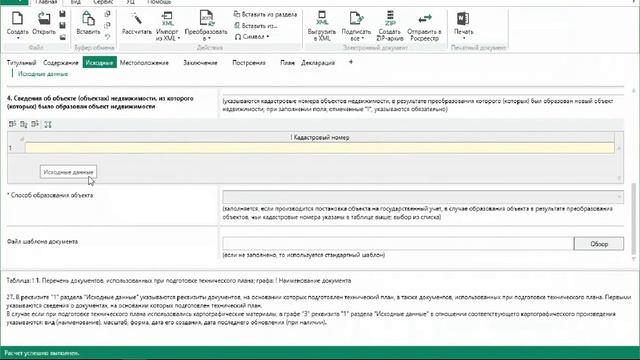
Task: Choose Вставить из раздела
Action: pyautogui.click(x=265, y=14)
